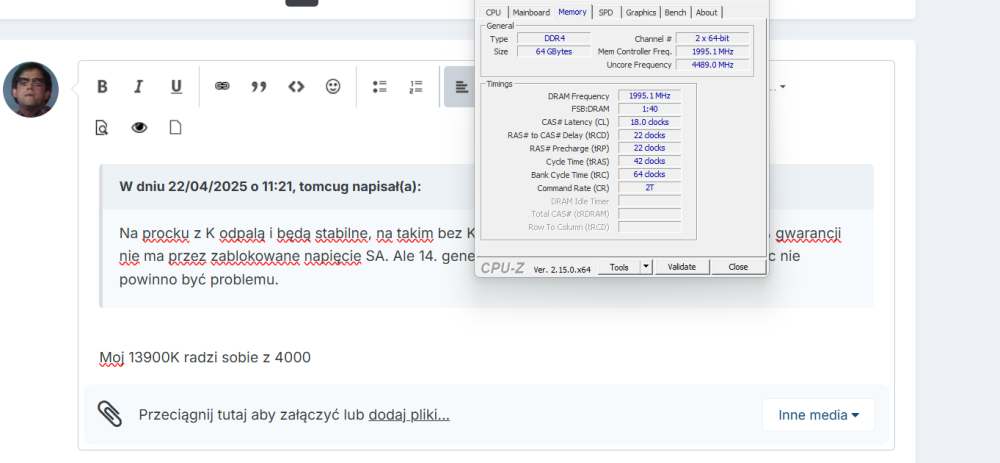Toggle italic text formatting

tap(139, 87)
